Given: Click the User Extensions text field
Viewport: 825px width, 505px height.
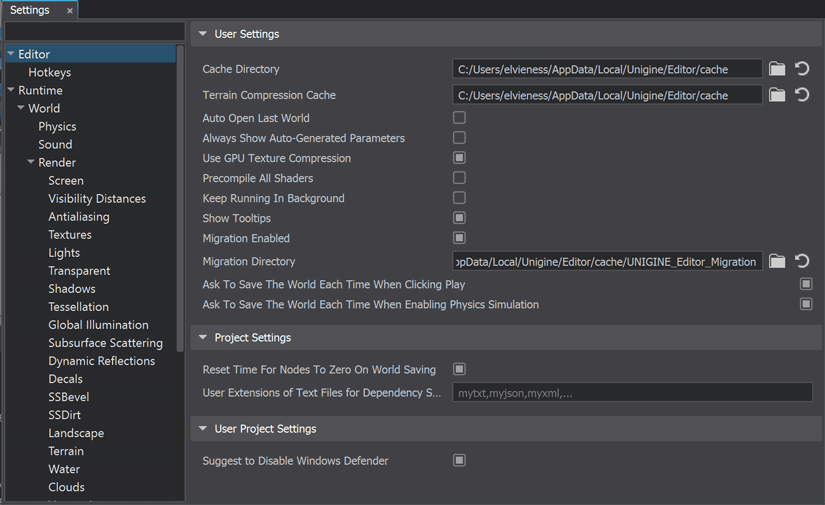Looking at the screenshot, I should click(632, 393).
